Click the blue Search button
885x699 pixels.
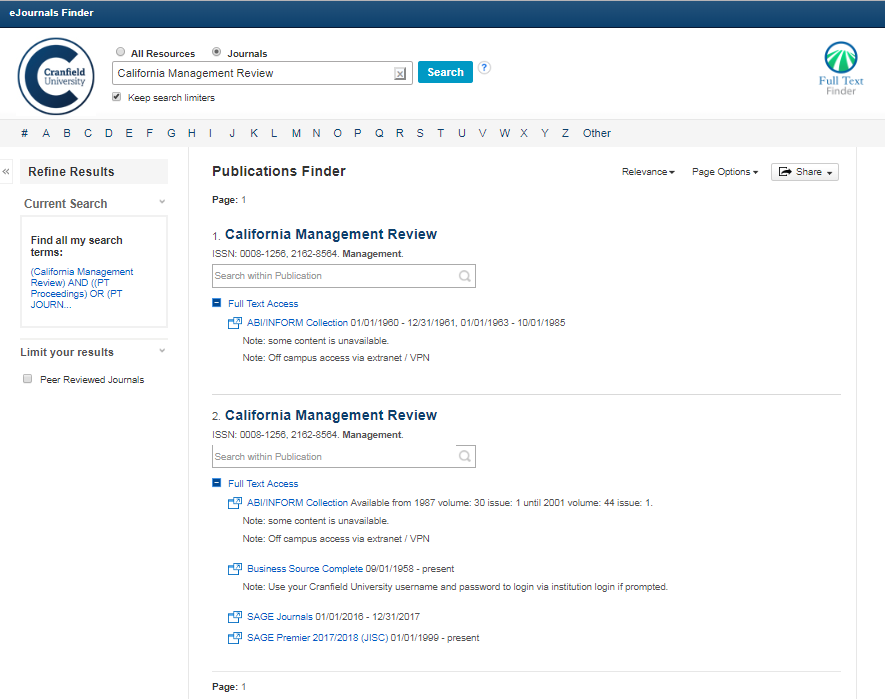pyautogui.click(x=445, y=72)
